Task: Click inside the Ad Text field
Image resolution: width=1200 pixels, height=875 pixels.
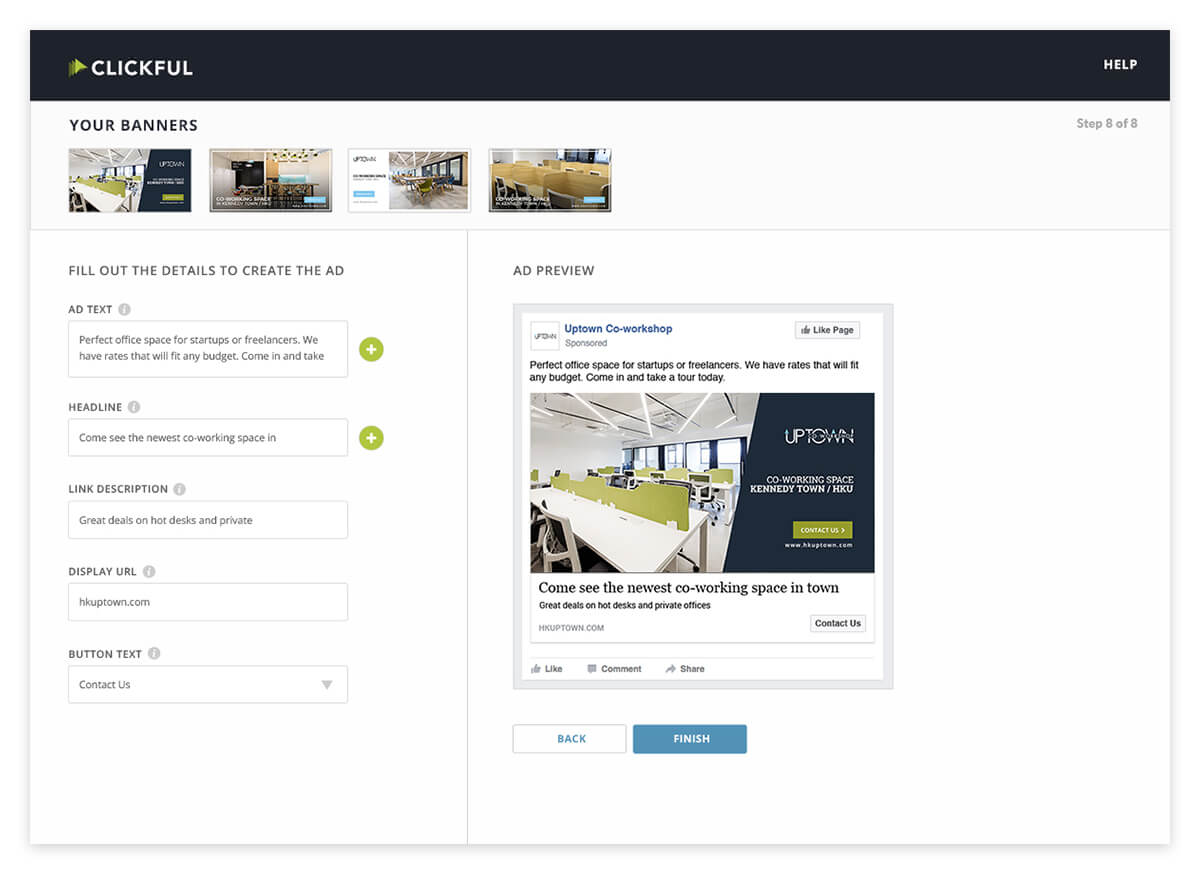Action: tap(208, 349)
